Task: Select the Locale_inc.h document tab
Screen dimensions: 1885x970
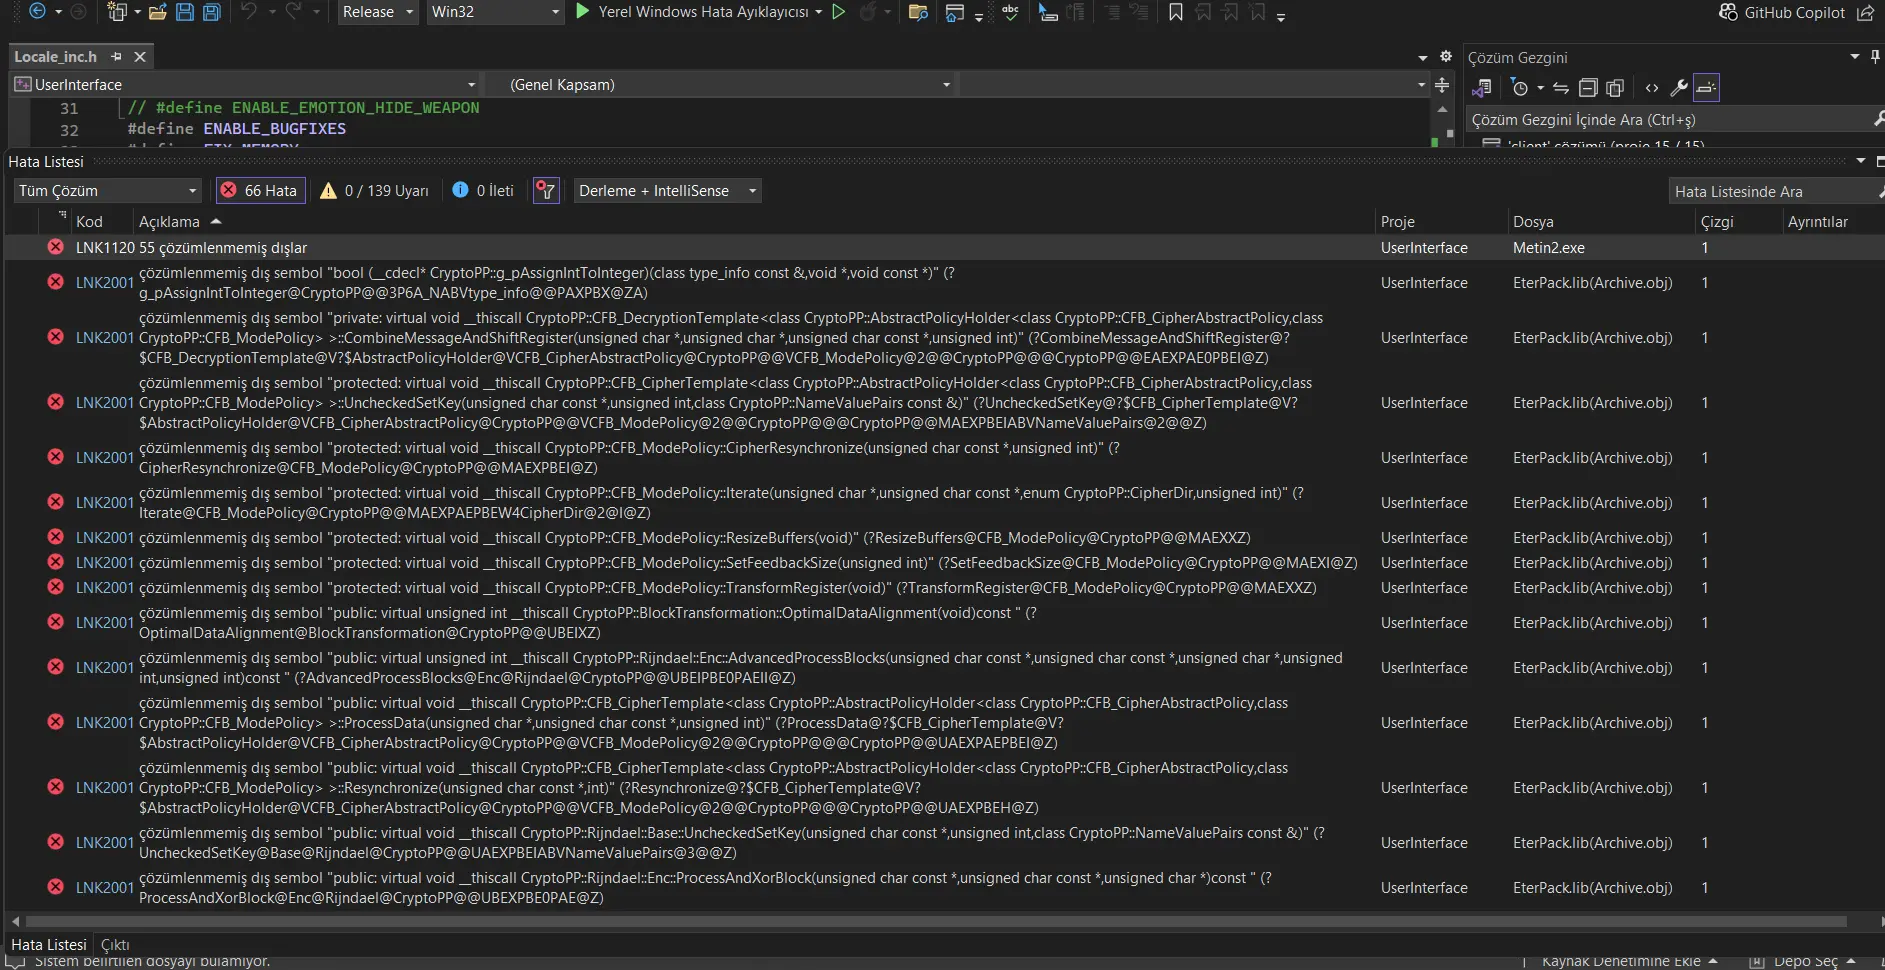Action: [x=56, y=57]
